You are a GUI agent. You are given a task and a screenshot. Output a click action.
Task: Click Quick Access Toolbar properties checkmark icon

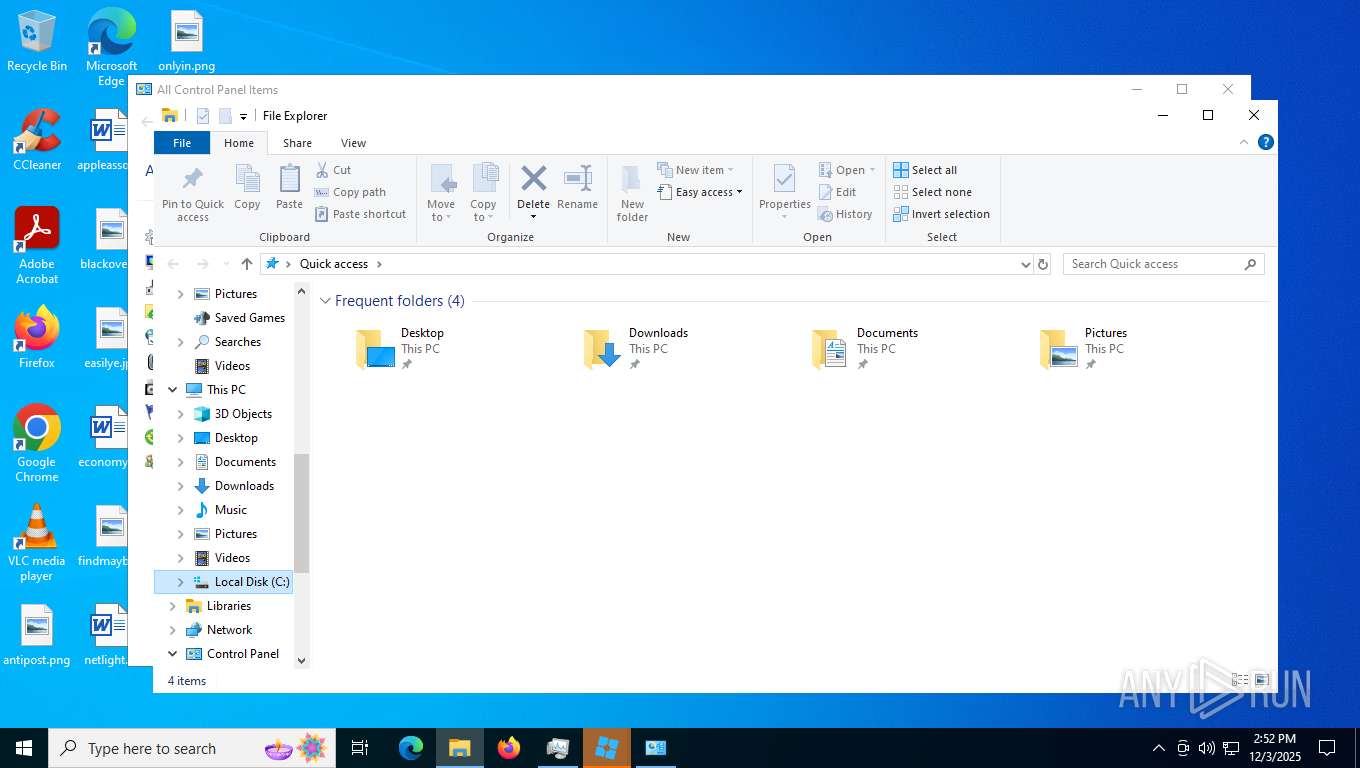(203, 116)
